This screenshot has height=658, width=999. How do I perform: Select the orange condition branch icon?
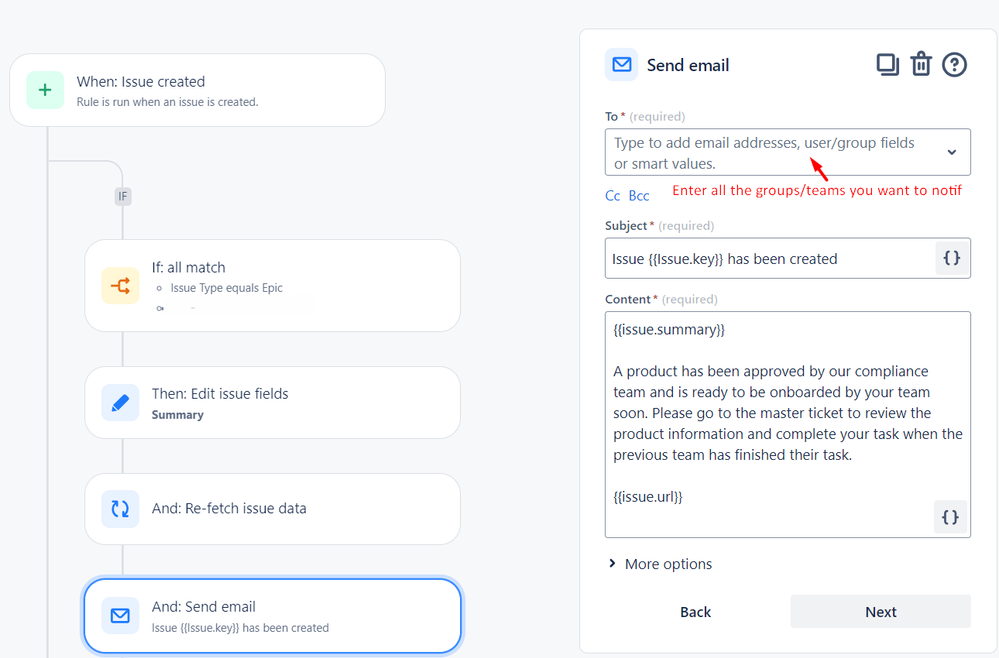click(120, 286)
